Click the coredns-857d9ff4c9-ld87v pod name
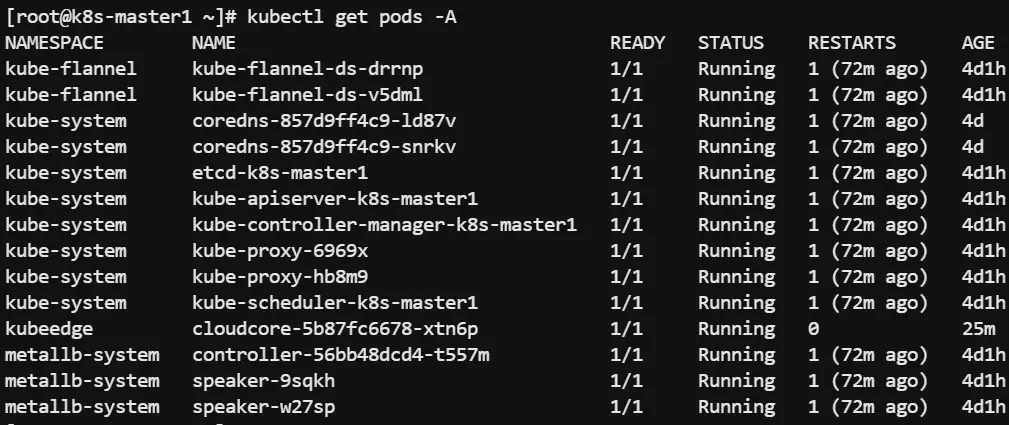 [x=324, y=121]
